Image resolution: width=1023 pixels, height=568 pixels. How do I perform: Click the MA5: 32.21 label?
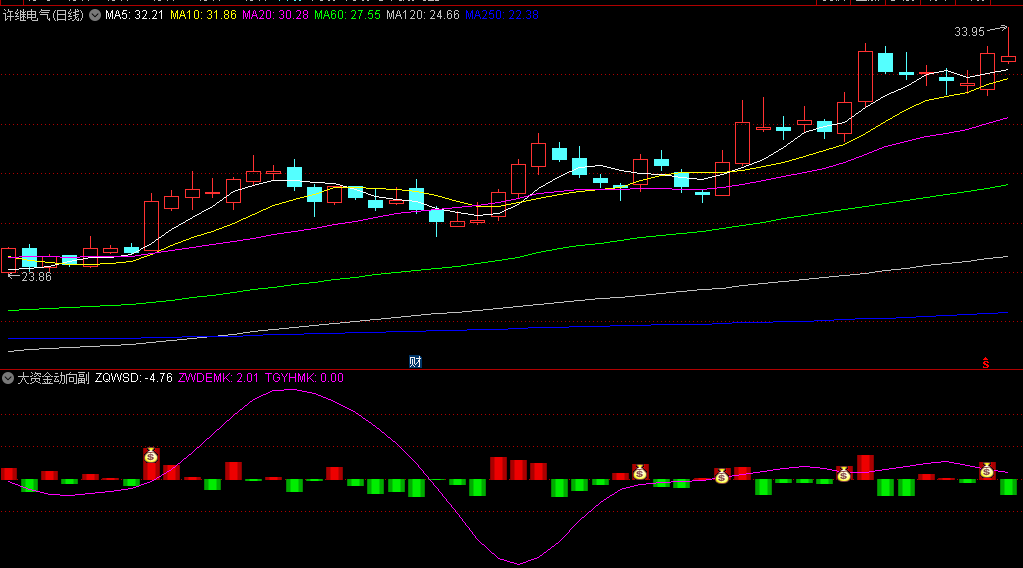tap(134, 15)
